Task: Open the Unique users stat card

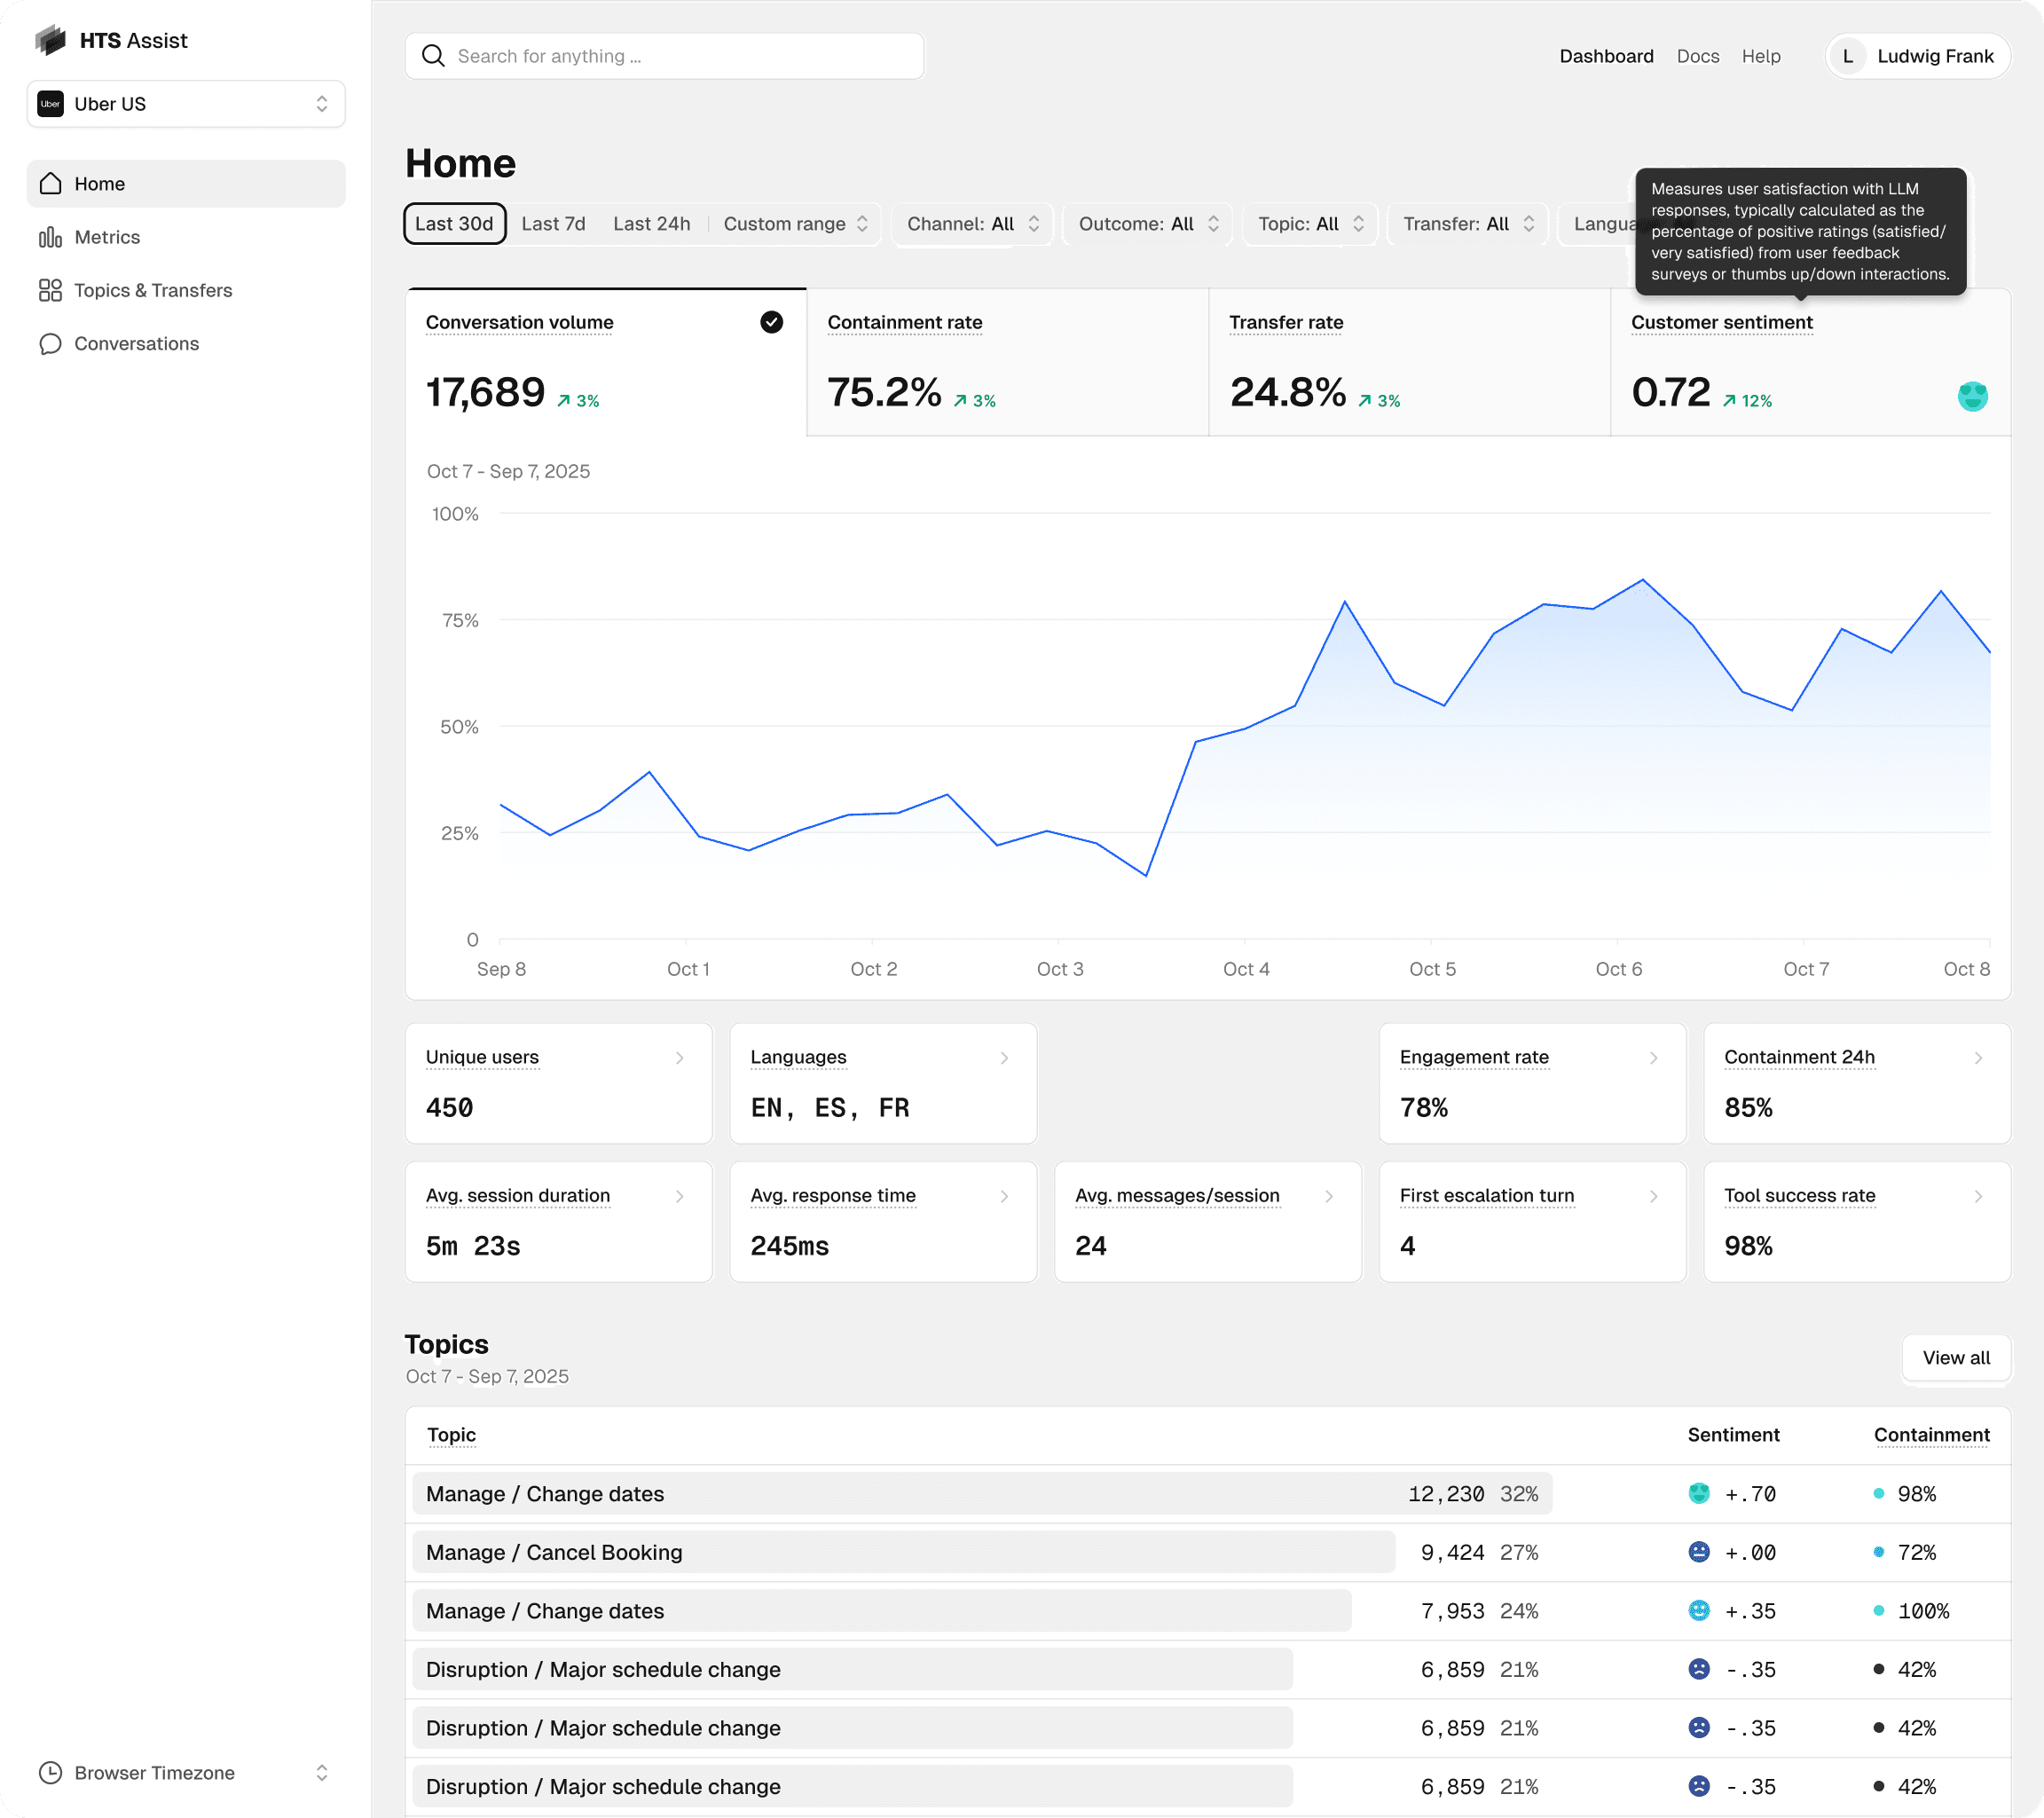Action: [558, 1083]
